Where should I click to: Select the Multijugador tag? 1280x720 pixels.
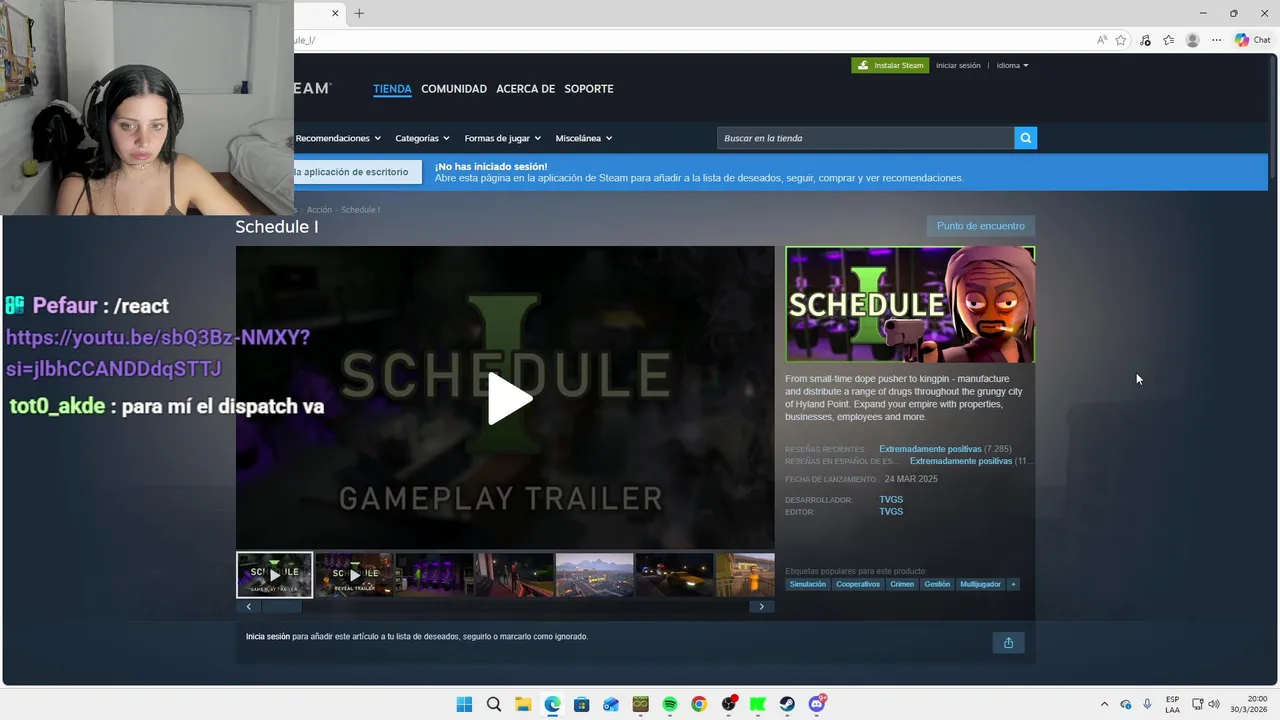tap(980, 584)
